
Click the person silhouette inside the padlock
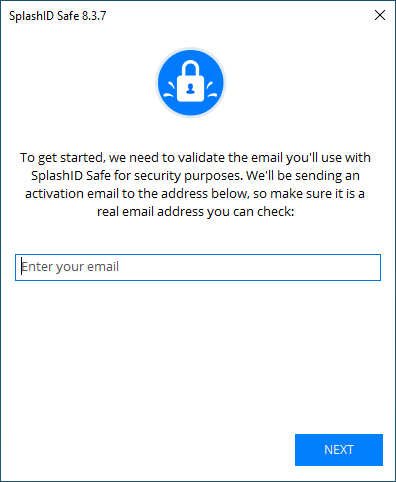(191, 89)
